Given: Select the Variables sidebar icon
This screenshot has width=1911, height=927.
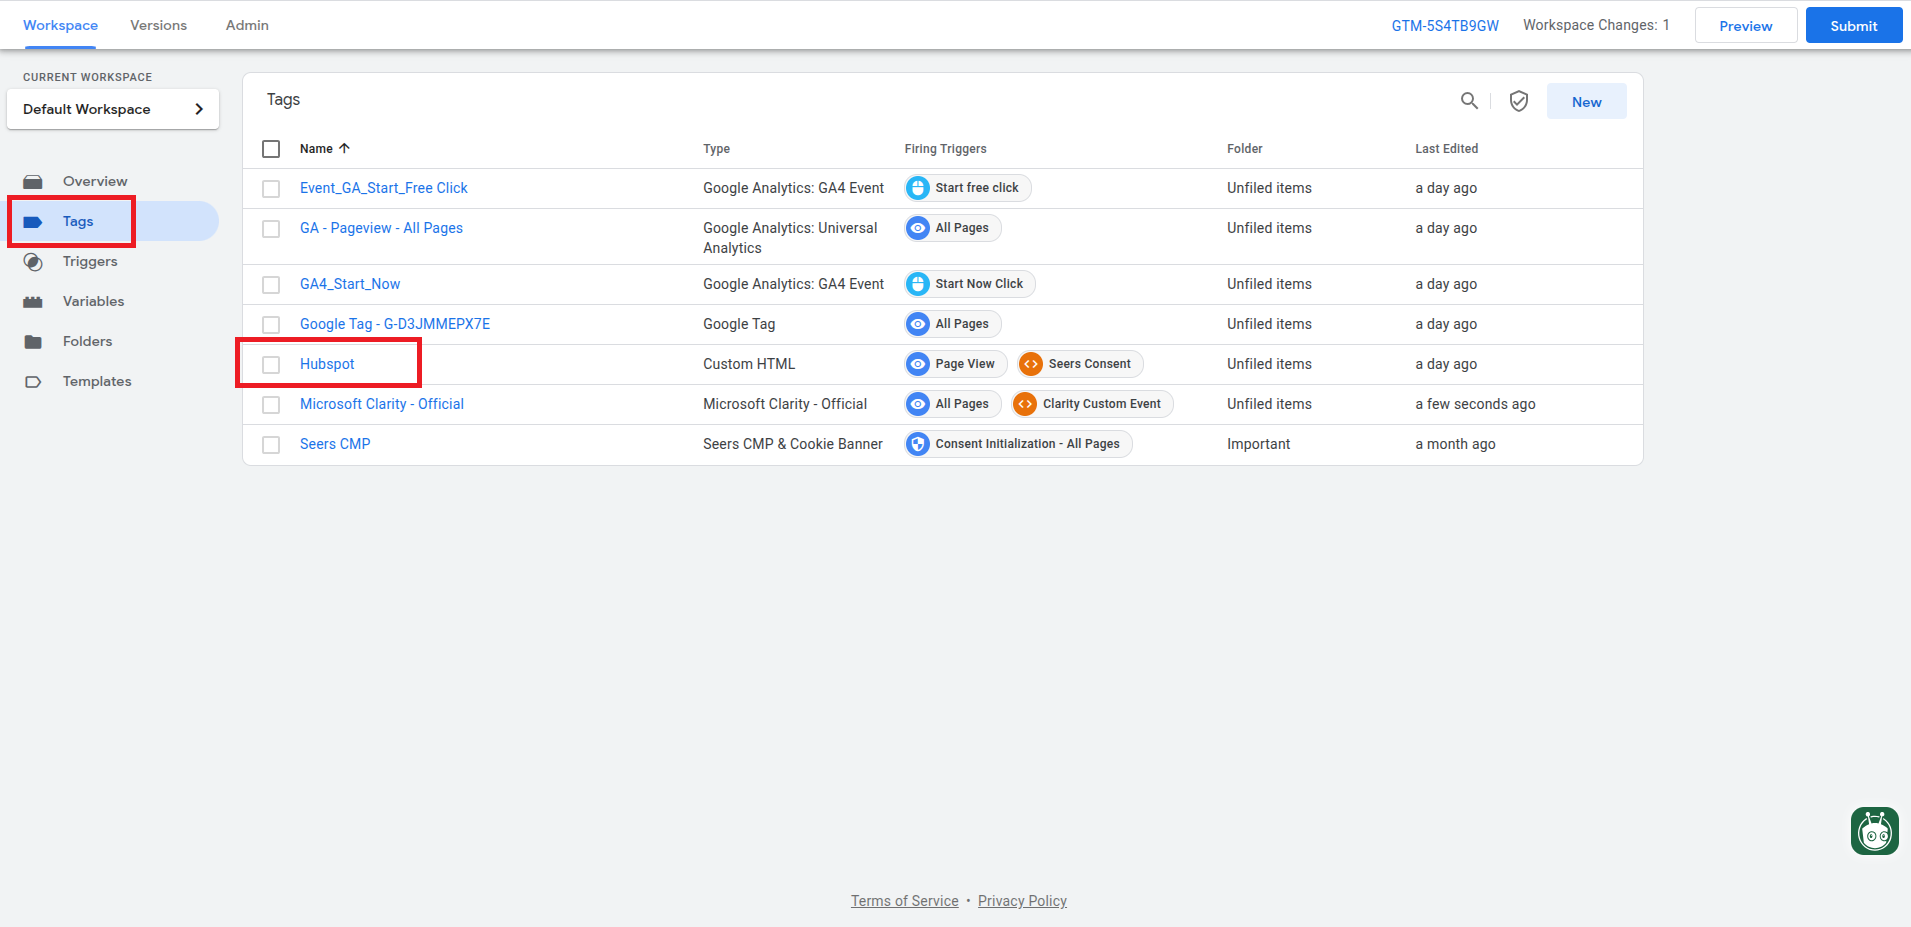Looking at the screenshot, I should (x=33, y=301).
